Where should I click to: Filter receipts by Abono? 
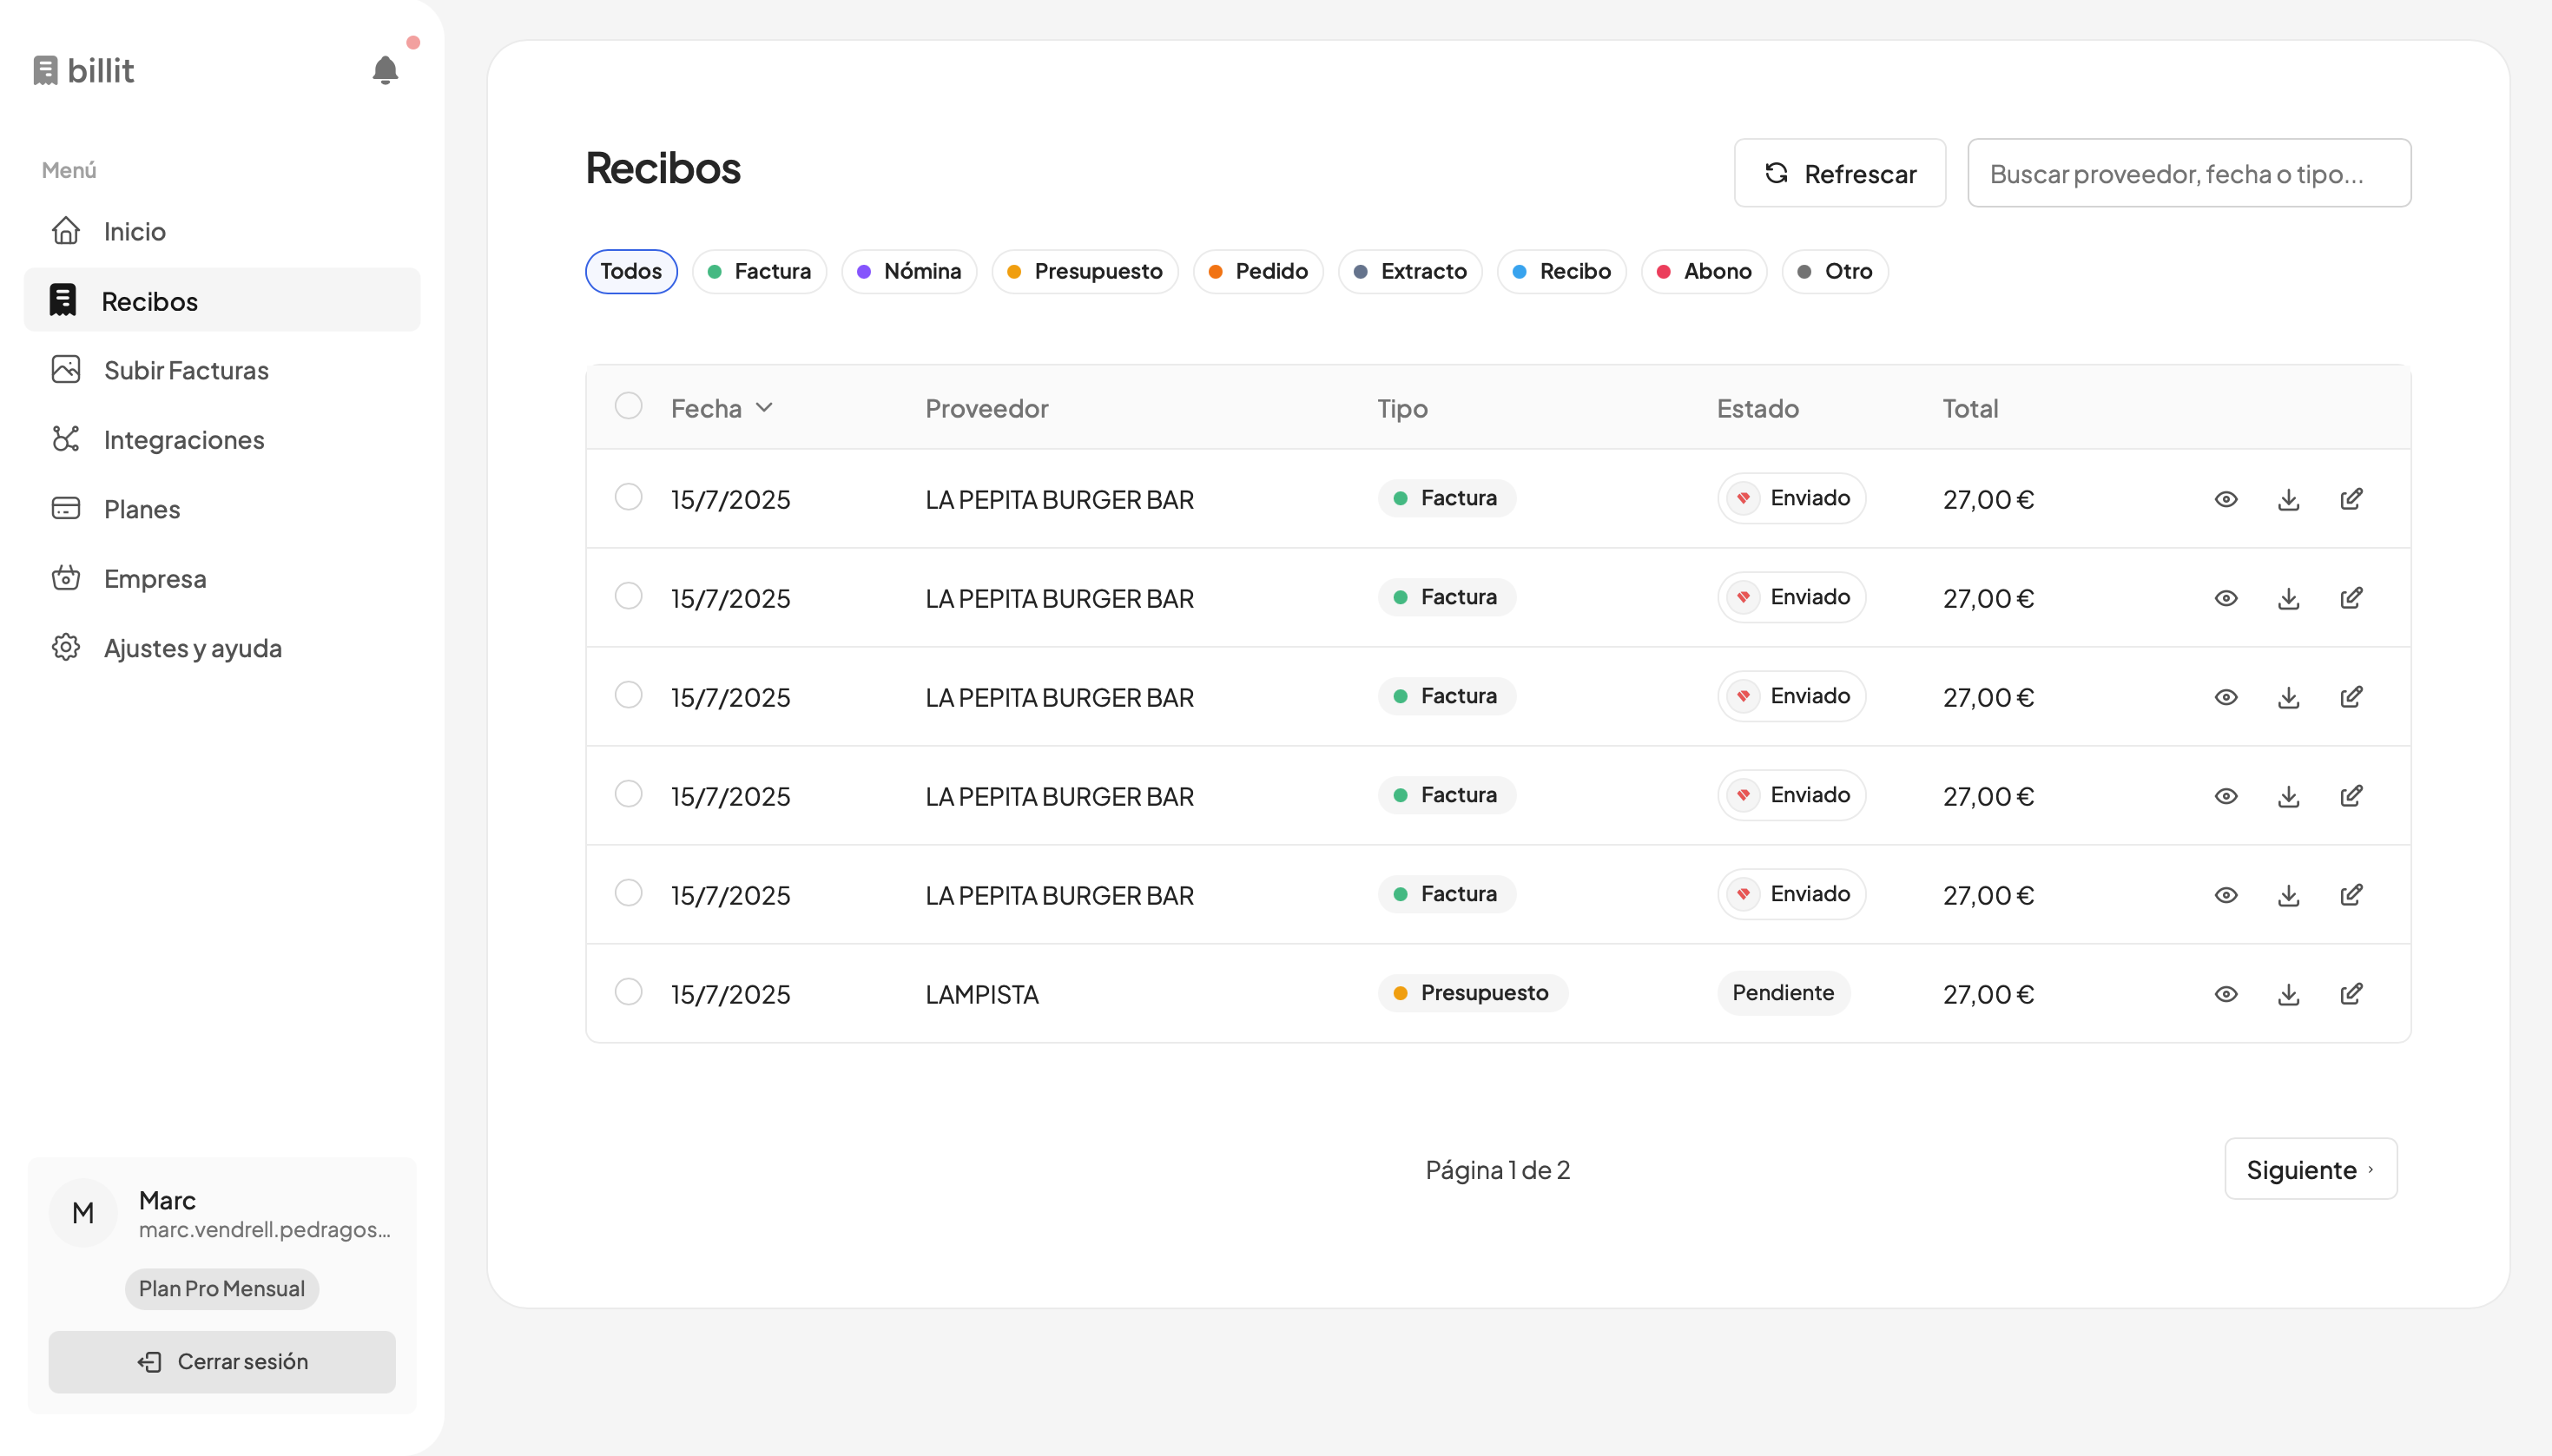[1704, 272]
